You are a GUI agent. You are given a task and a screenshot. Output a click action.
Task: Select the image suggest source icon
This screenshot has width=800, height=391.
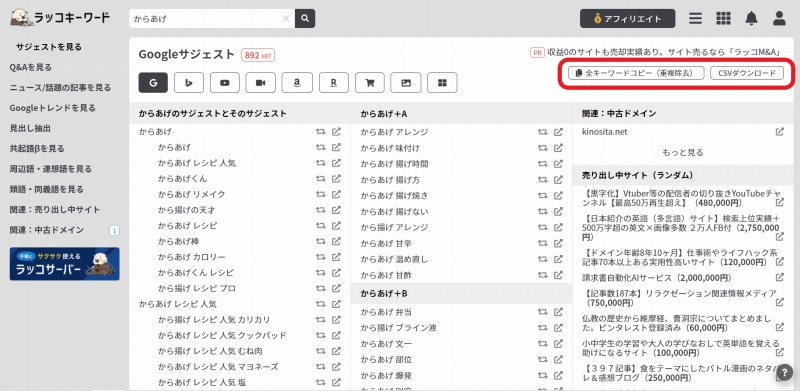406,83
